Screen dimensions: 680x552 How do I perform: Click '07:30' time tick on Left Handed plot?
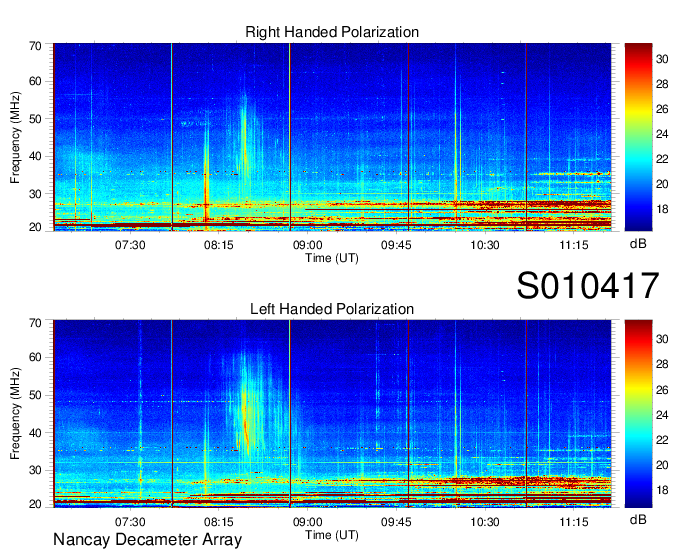coord(130,522)
